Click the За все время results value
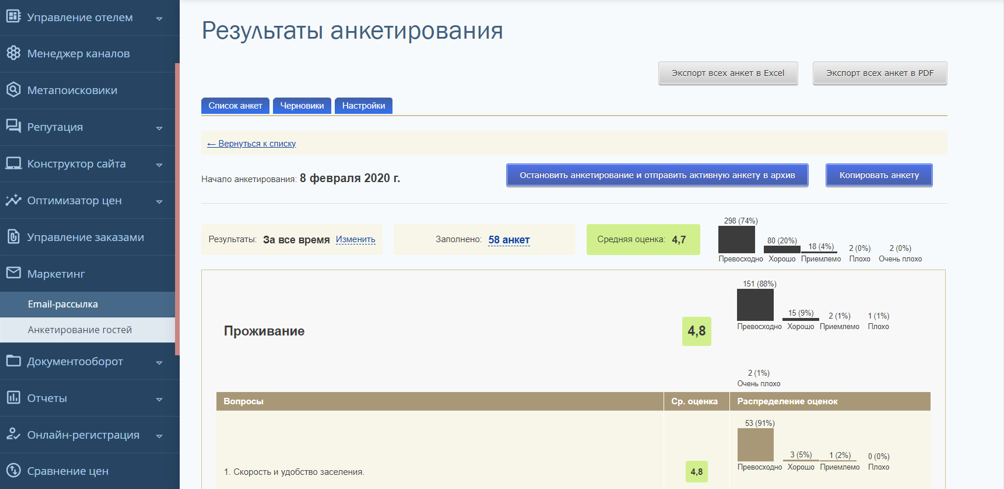The width and height of the screenshot is (1004, 489). click(296, 239)
